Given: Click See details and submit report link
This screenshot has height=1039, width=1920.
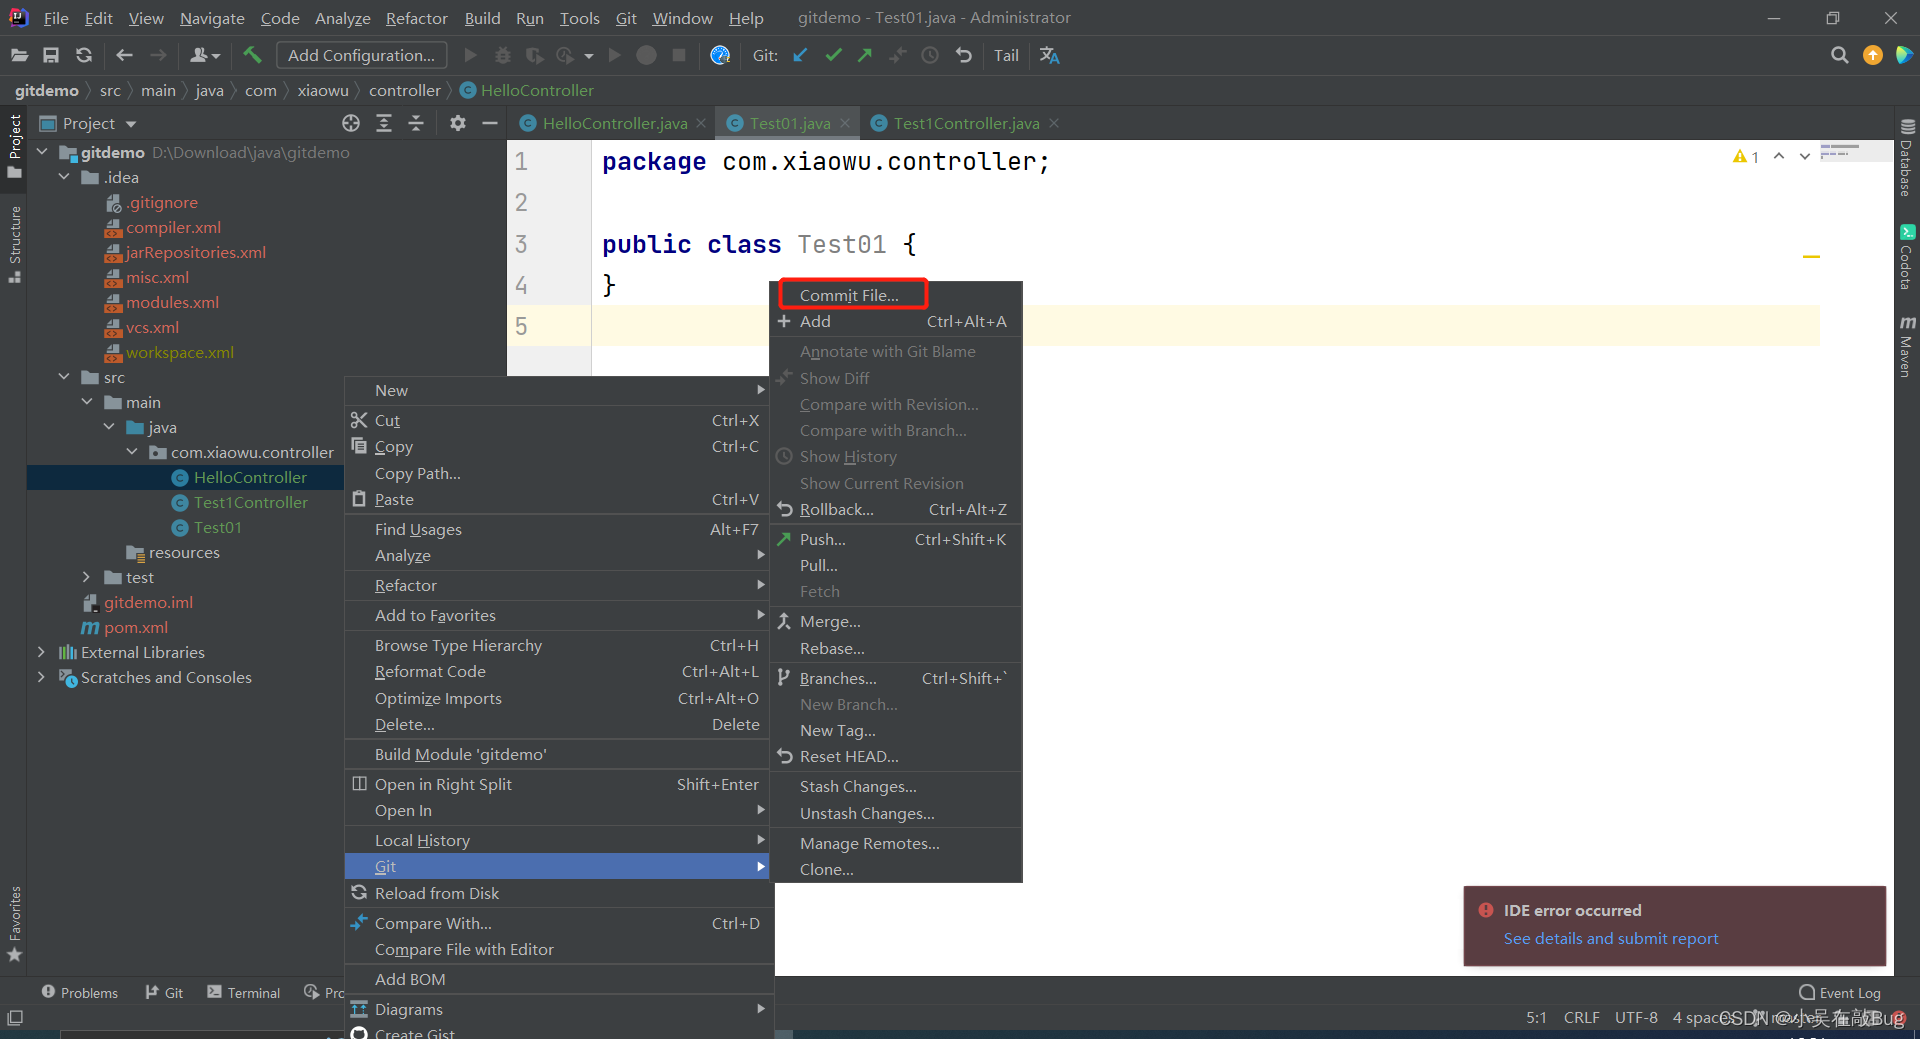Looking at the screenshot, I should pyautogui.click(x=1611, y=938).
